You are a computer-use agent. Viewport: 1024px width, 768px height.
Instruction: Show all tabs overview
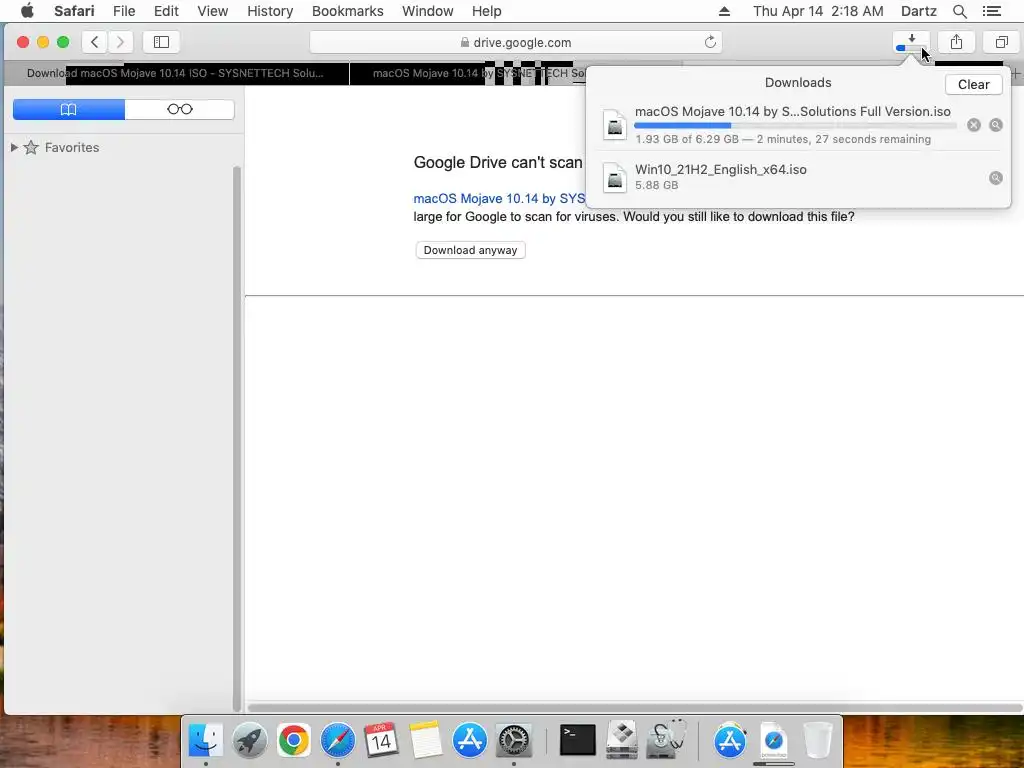click(1001, 42)
